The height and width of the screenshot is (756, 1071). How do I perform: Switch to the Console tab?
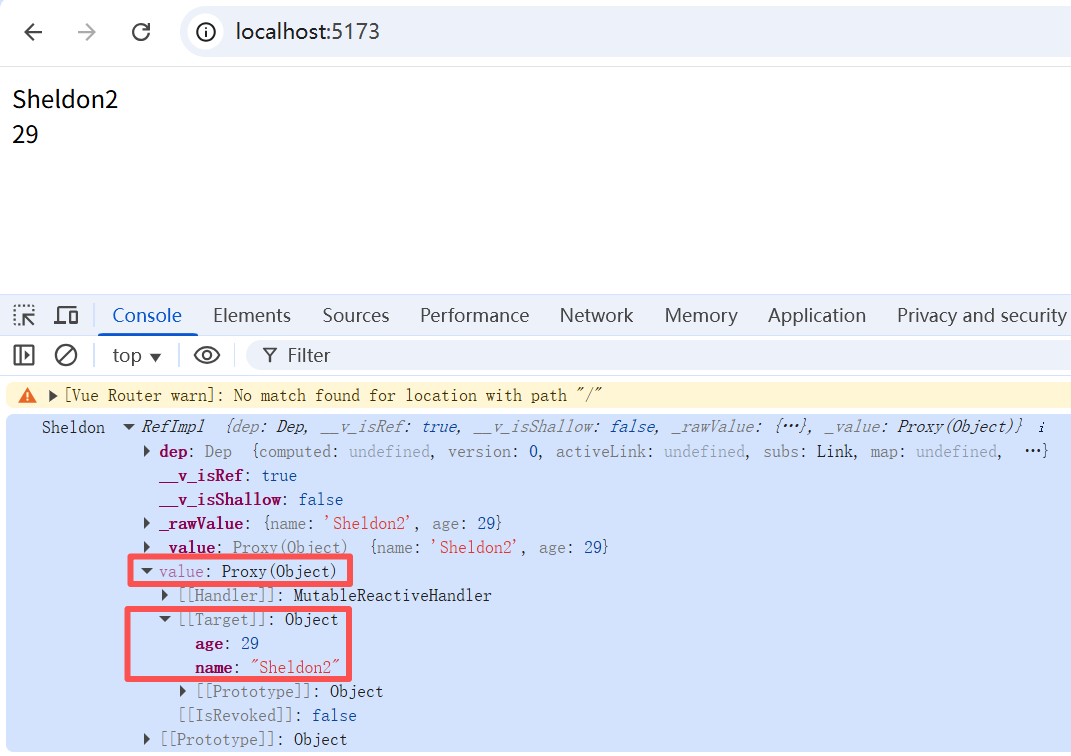147,316
